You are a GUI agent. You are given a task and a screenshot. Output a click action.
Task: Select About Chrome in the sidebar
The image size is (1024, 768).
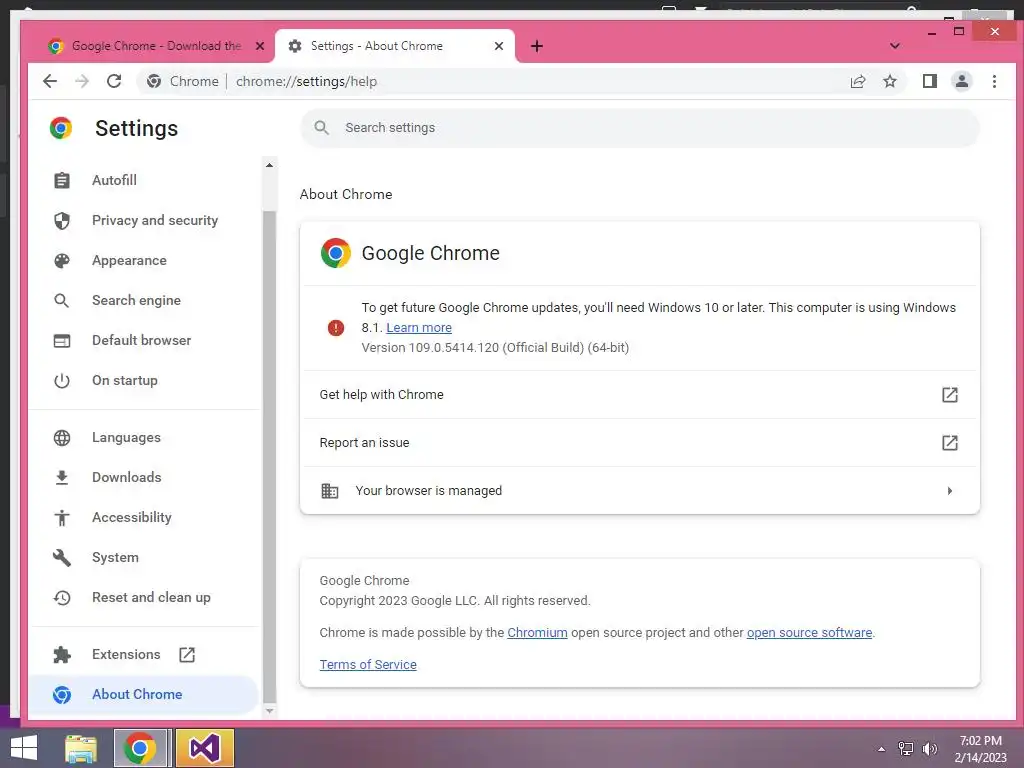coord(144,694)
